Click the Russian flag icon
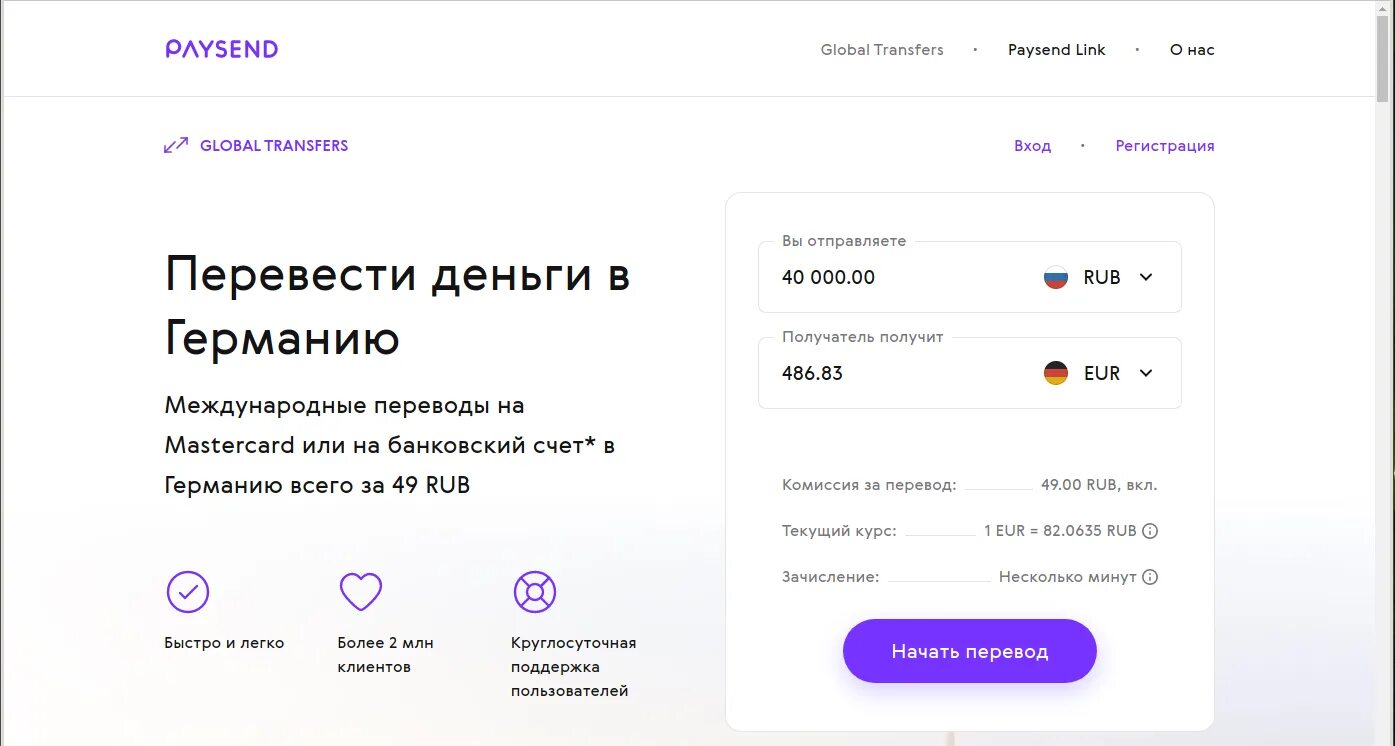Image resolution: width=1395 pixels, height=746 pixels. coord(1056,277)
